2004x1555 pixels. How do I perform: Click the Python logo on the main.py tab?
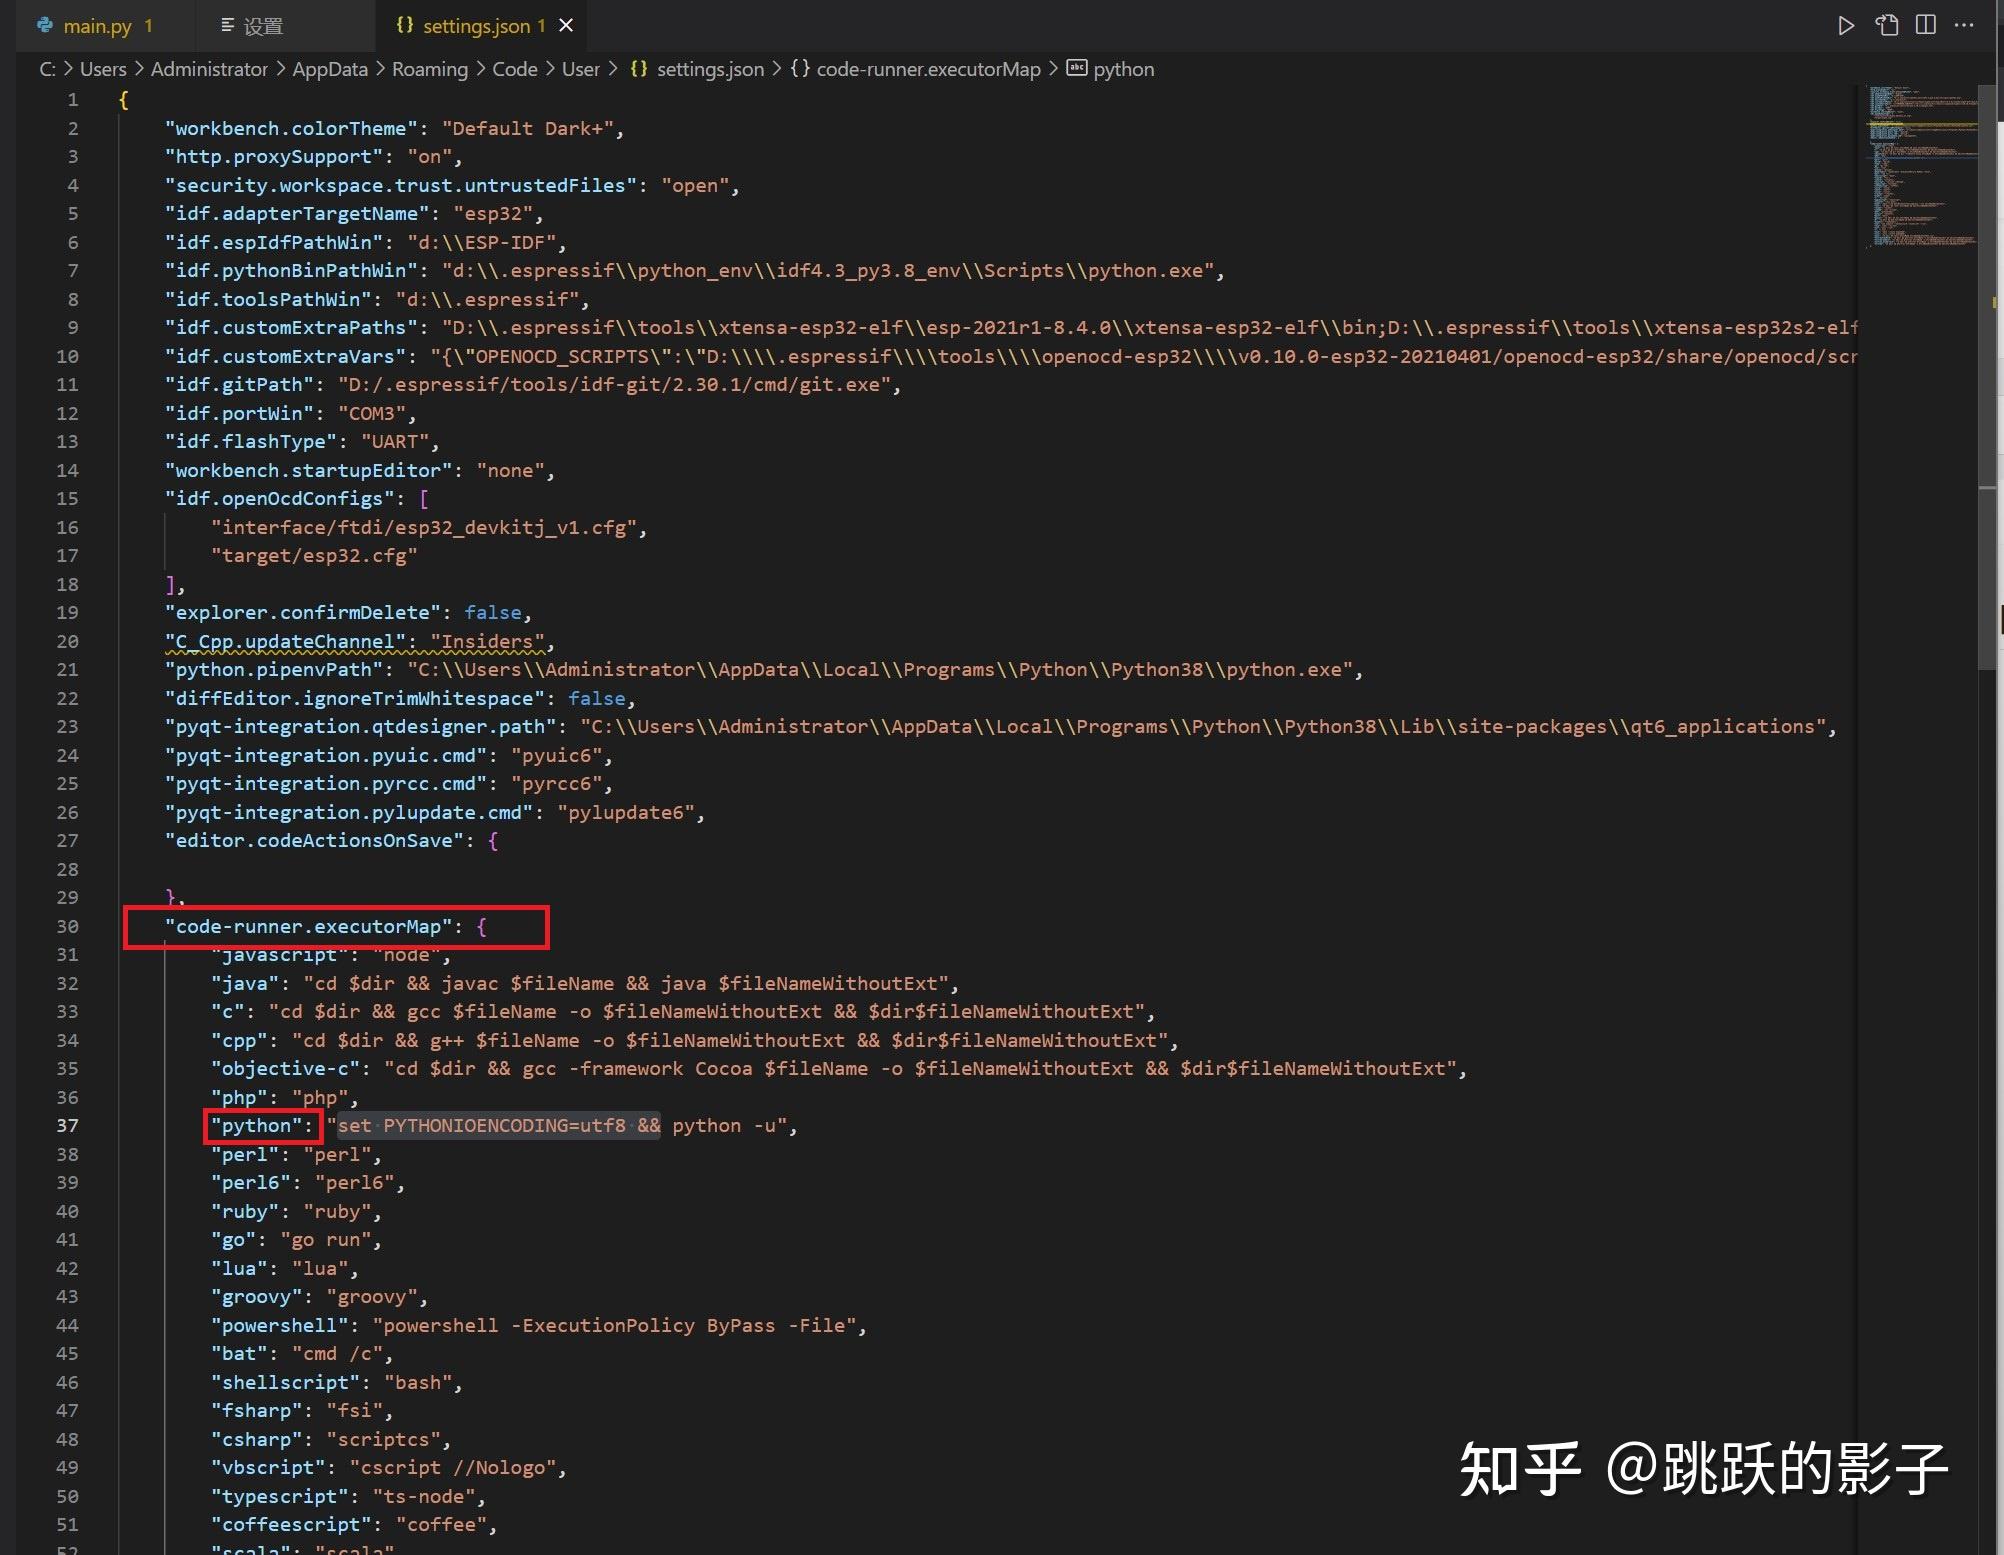click(x=44, y=24)
